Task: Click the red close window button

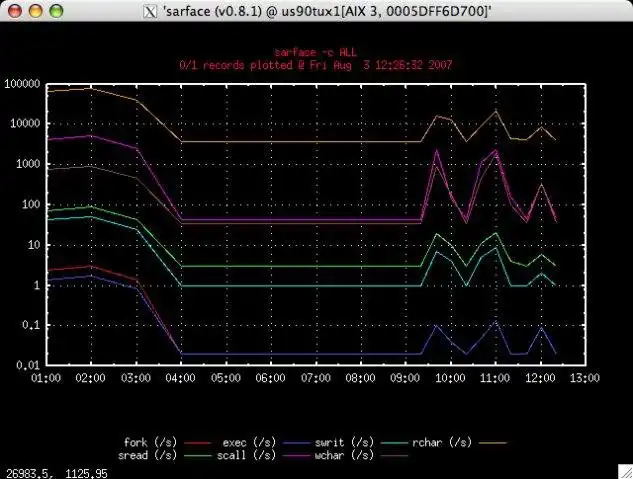Action: tap(15, 11)
